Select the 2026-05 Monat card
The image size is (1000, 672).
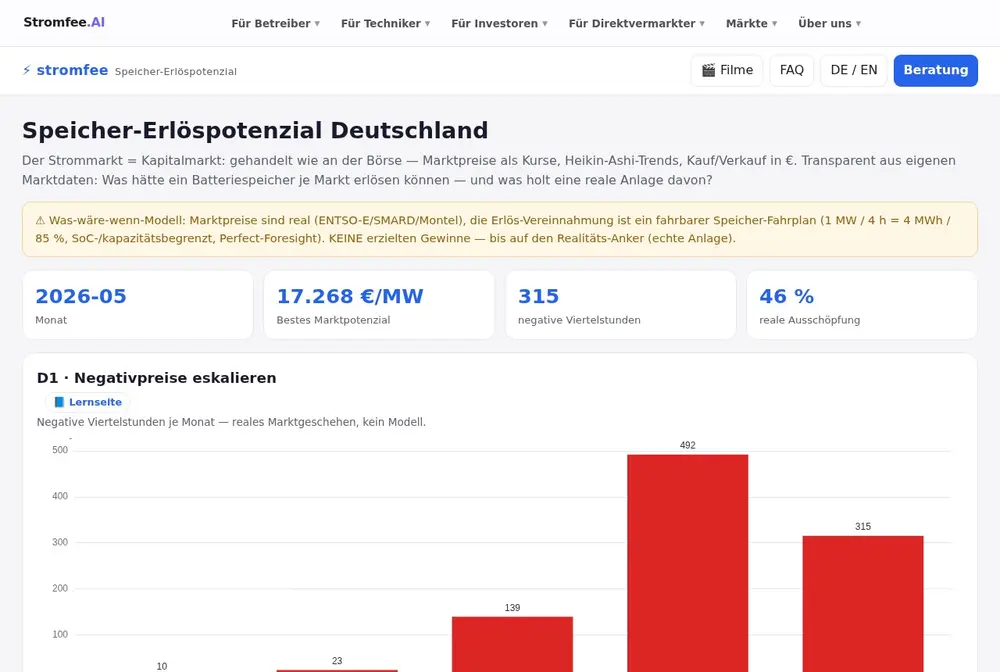point(138,305)
